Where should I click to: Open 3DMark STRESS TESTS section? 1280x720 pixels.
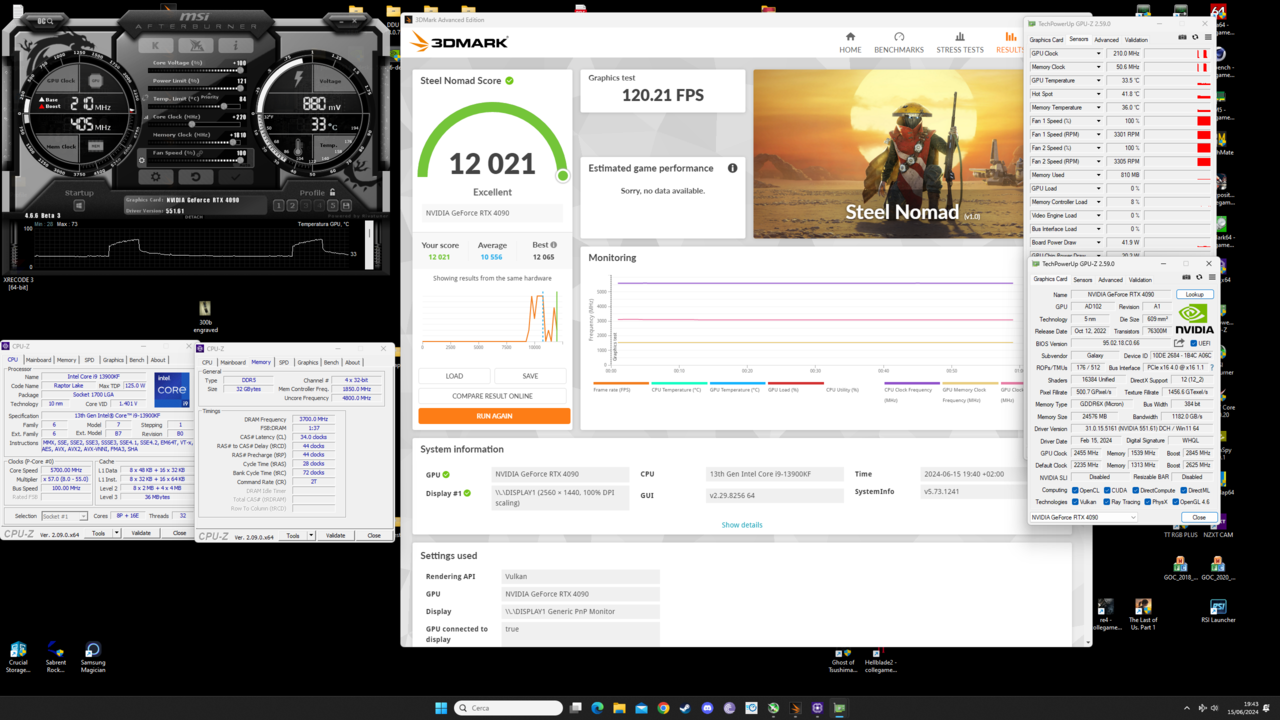(x=960, y=43)
